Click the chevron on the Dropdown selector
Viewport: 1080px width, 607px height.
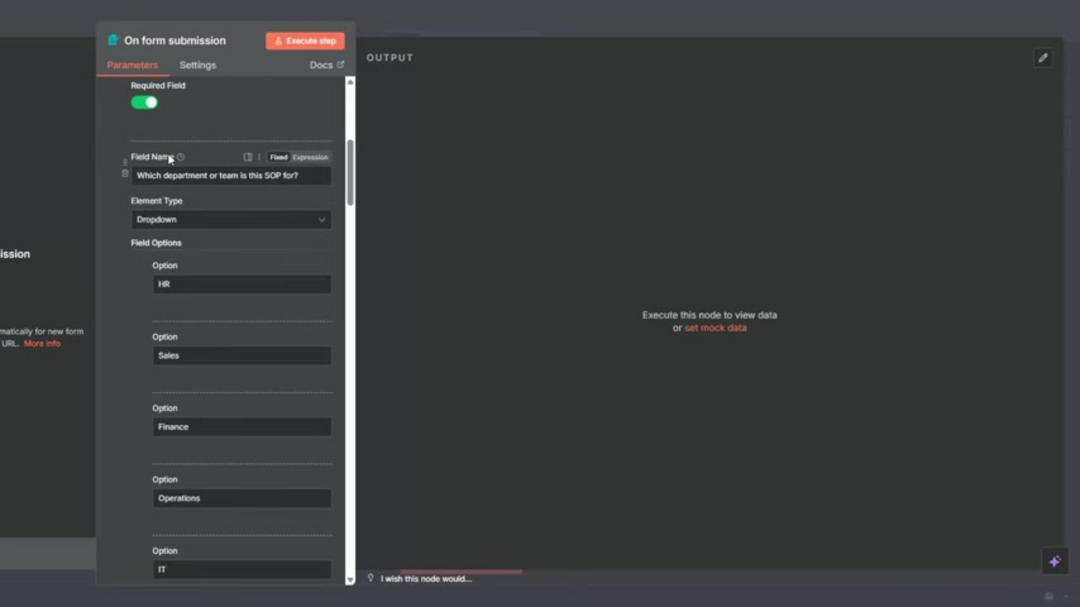(x=322, y=219)
